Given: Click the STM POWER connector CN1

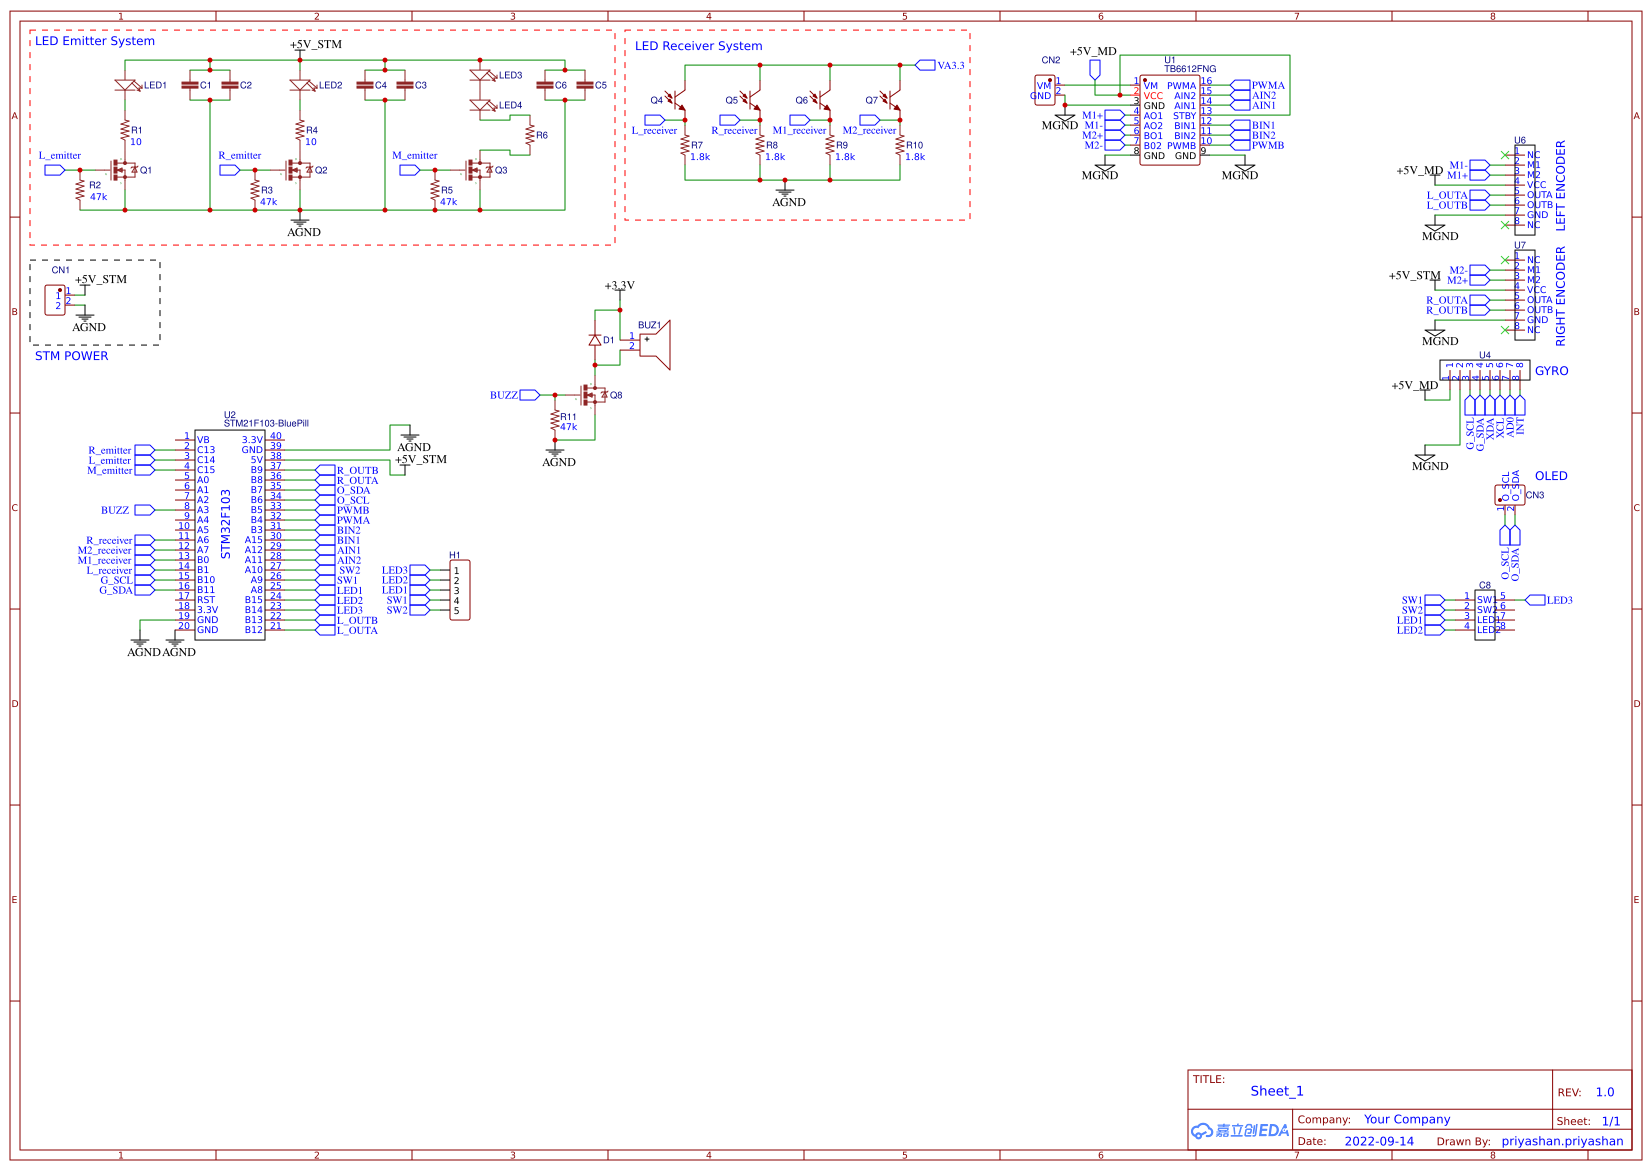Looking at the screenshot, I should click(x=56, y=300).
